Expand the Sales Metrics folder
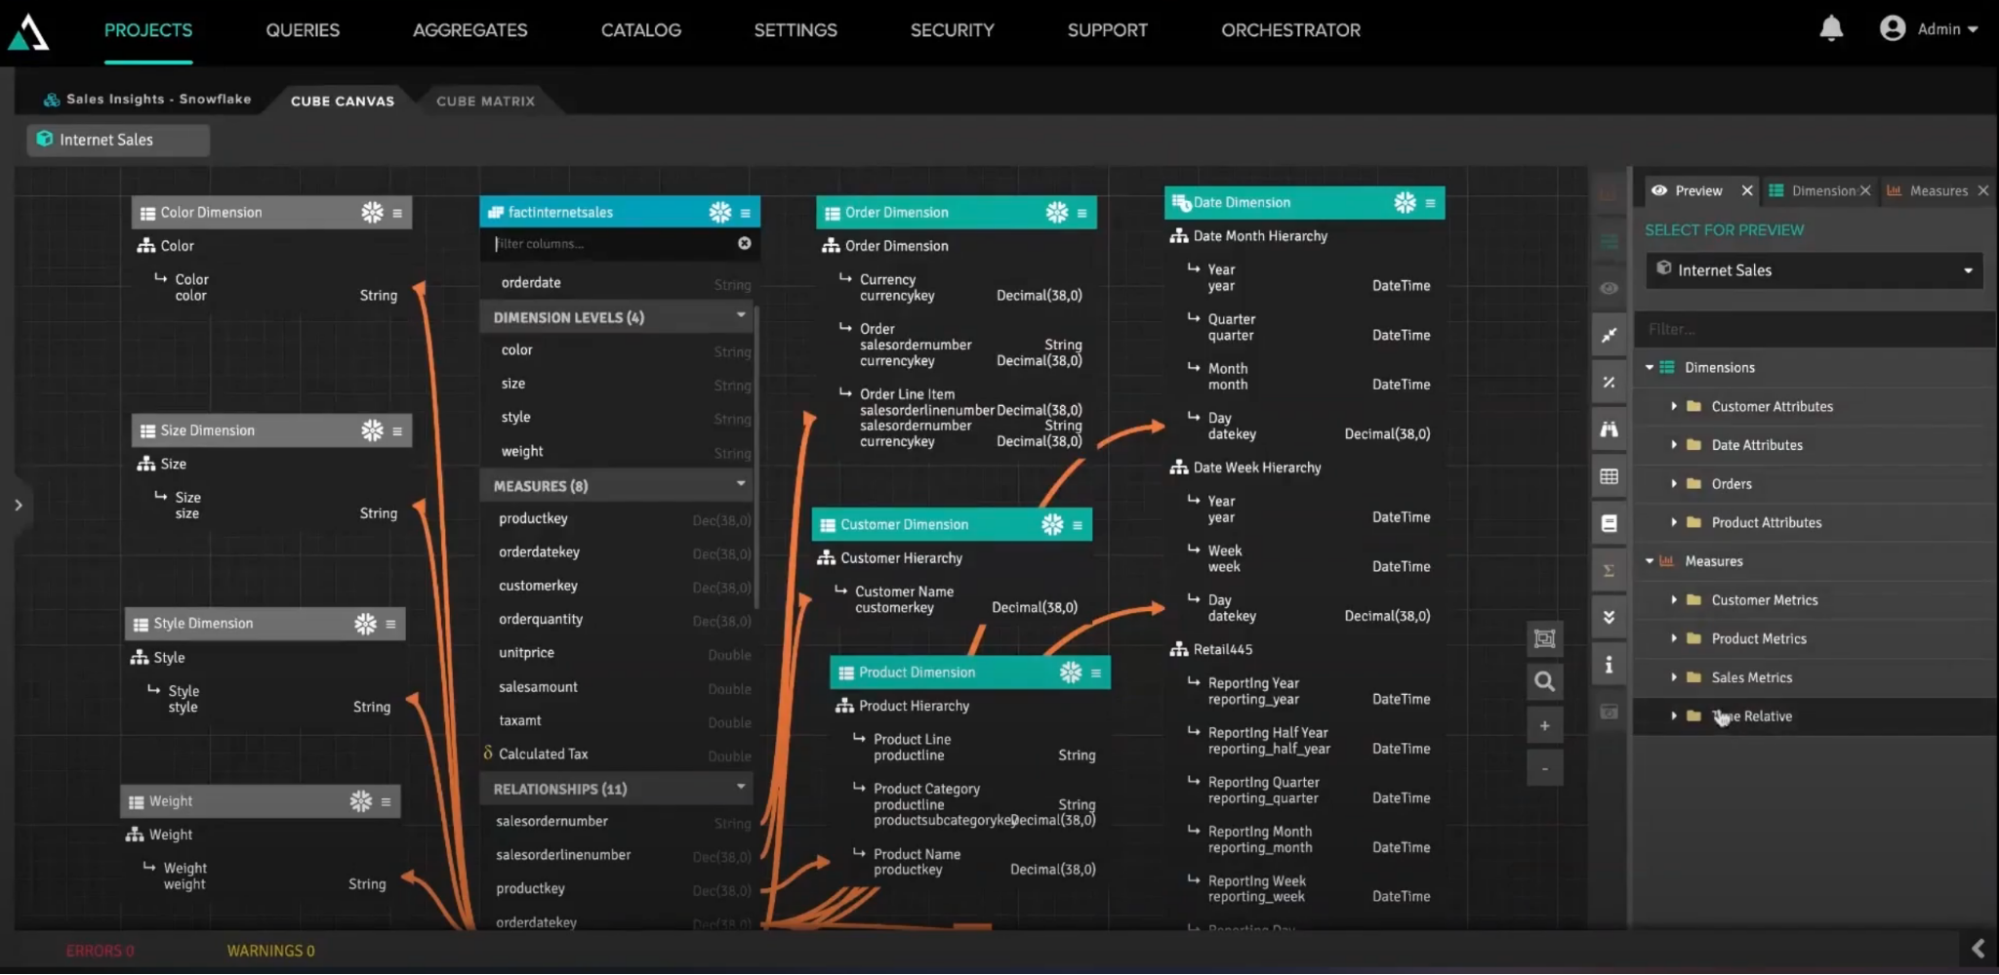Viewport: 1999px width, 975px height. coord(1673,677)
